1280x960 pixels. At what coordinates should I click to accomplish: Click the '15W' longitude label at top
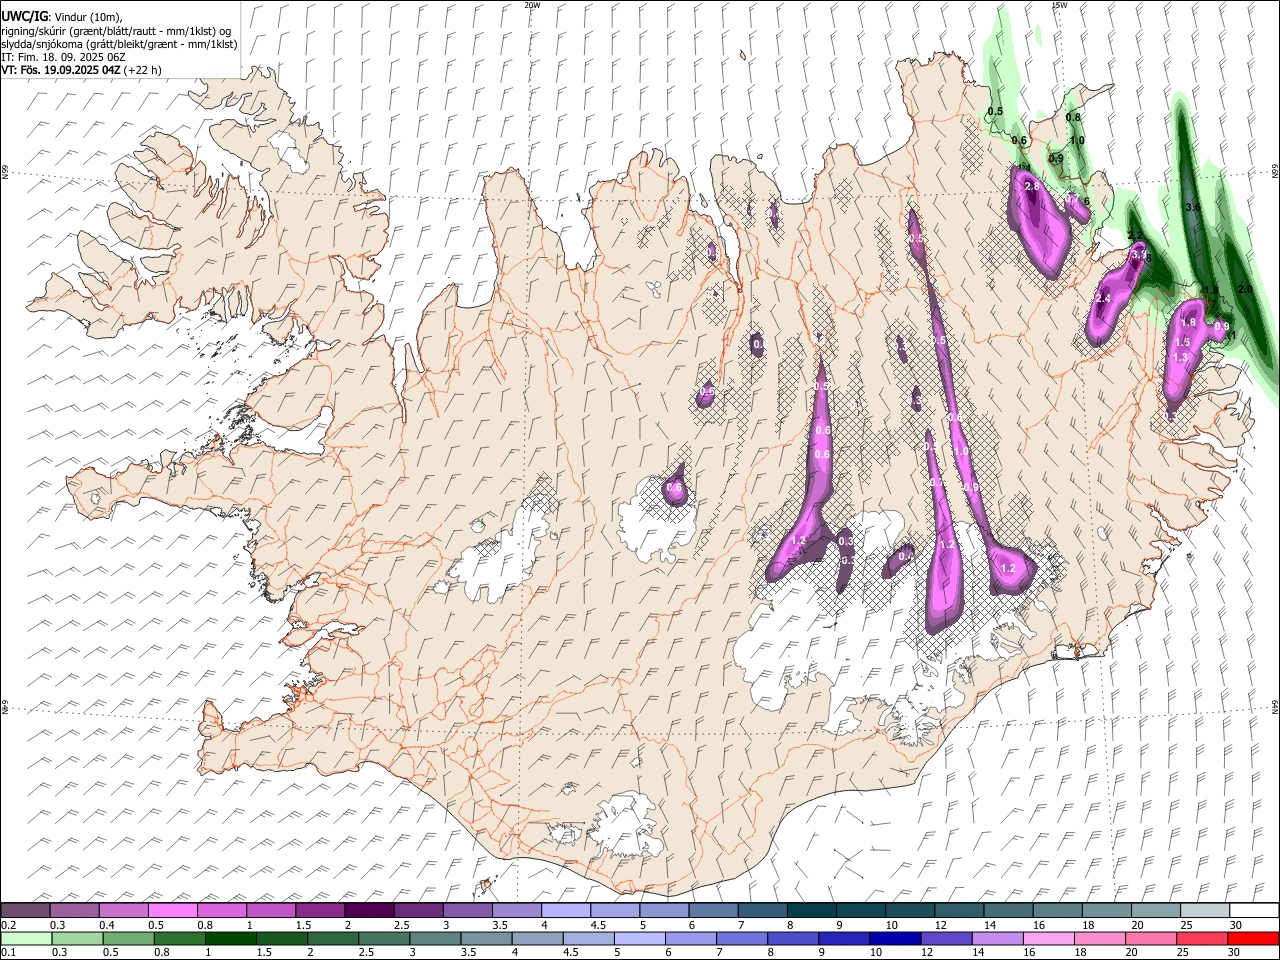click(1059, 5)
